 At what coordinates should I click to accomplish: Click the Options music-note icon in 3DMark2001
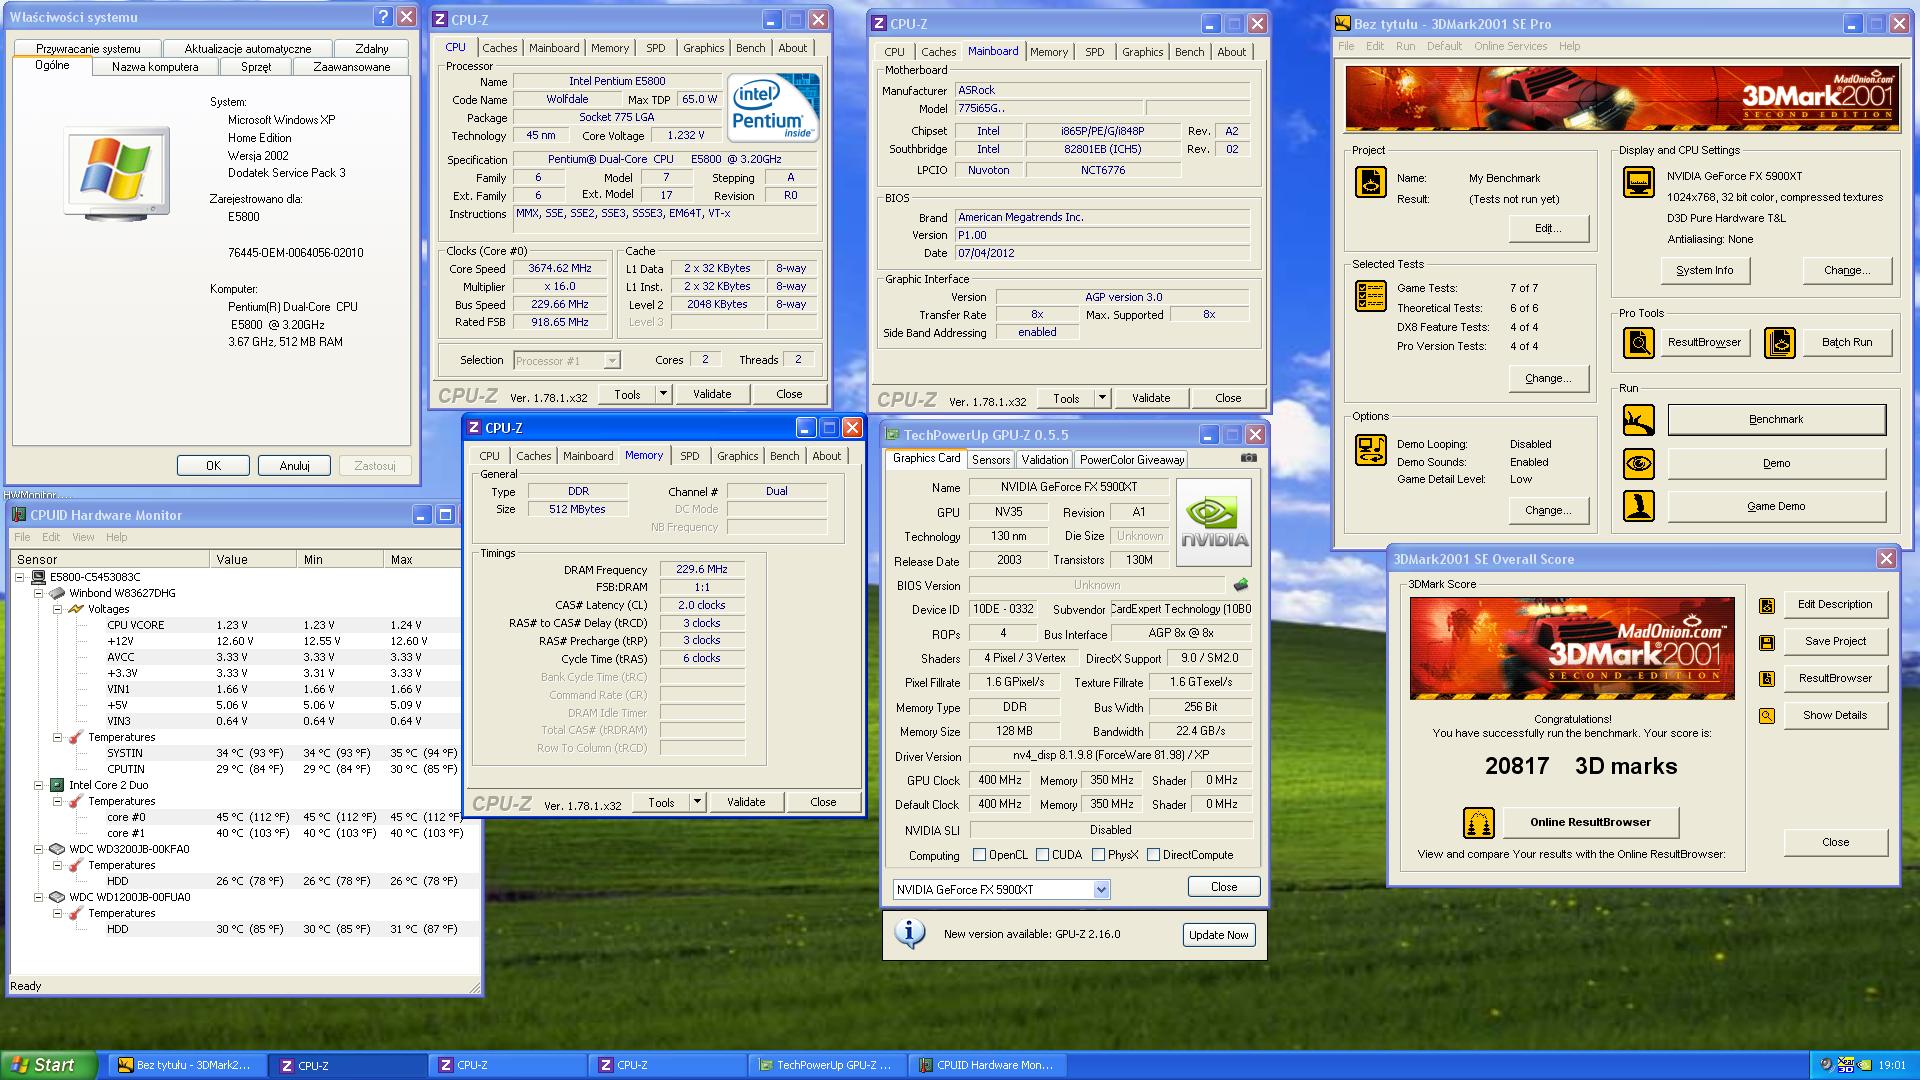coord(1370,449)
